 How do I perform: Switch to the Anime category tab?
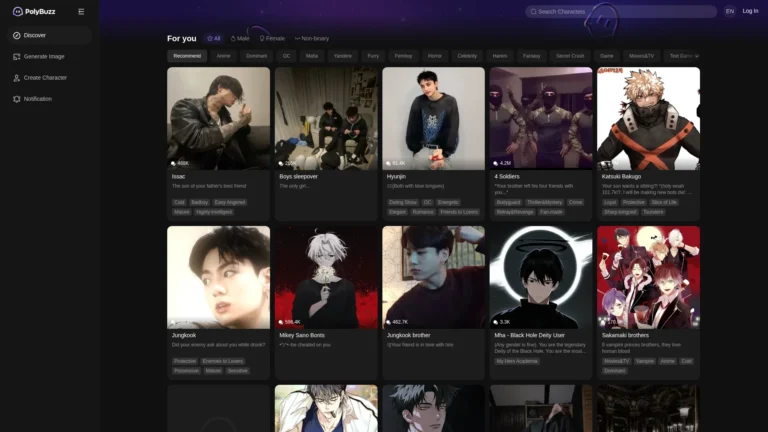223,56
